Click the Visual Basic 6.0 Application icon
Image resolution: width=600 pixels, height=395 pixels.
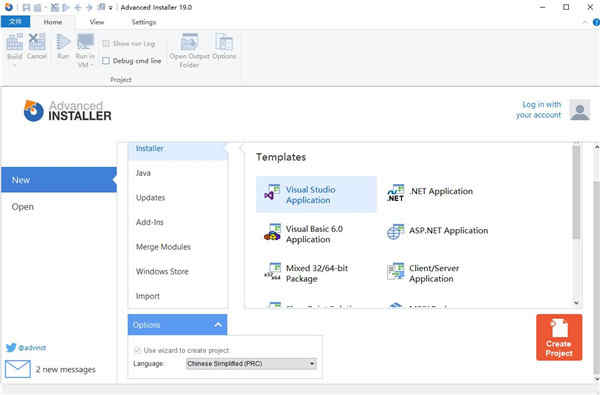click(x=272, y=232)
